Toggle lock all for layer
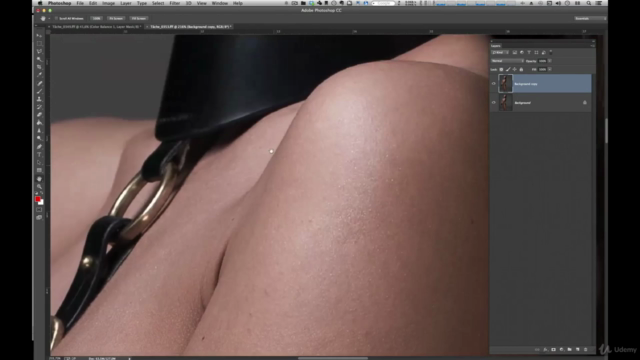The width and height of the screenshot is (640, 360). click(x=521, y=69)
